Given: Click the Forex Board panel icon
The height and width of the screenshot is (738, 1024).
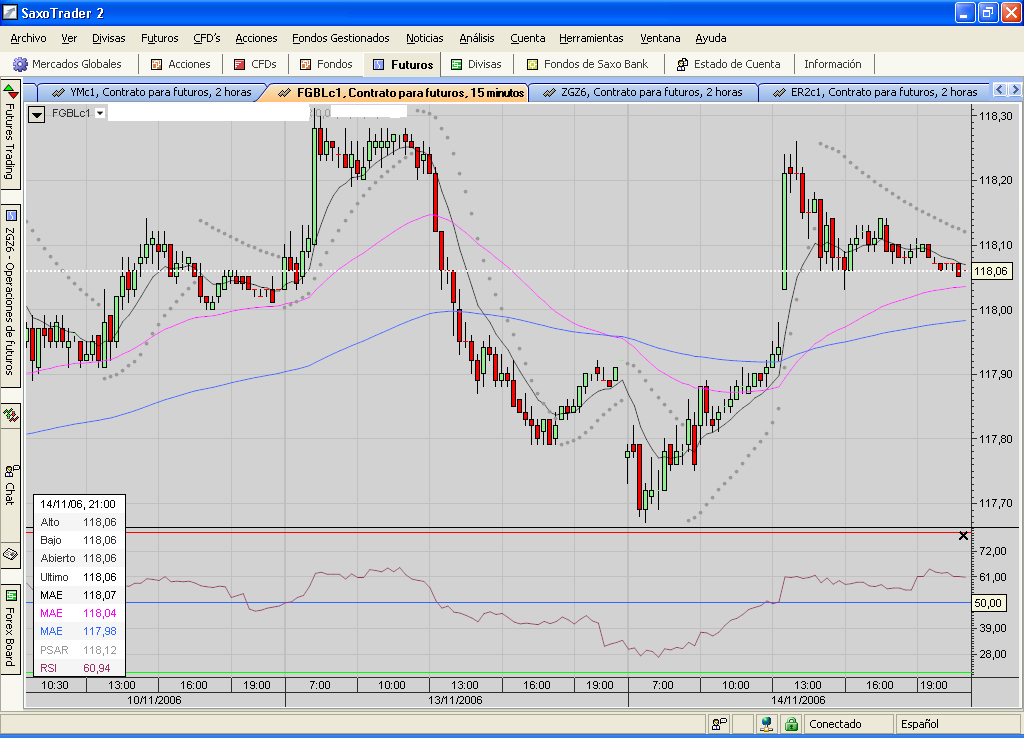Looking at the screenshot, I should [11, 595].
